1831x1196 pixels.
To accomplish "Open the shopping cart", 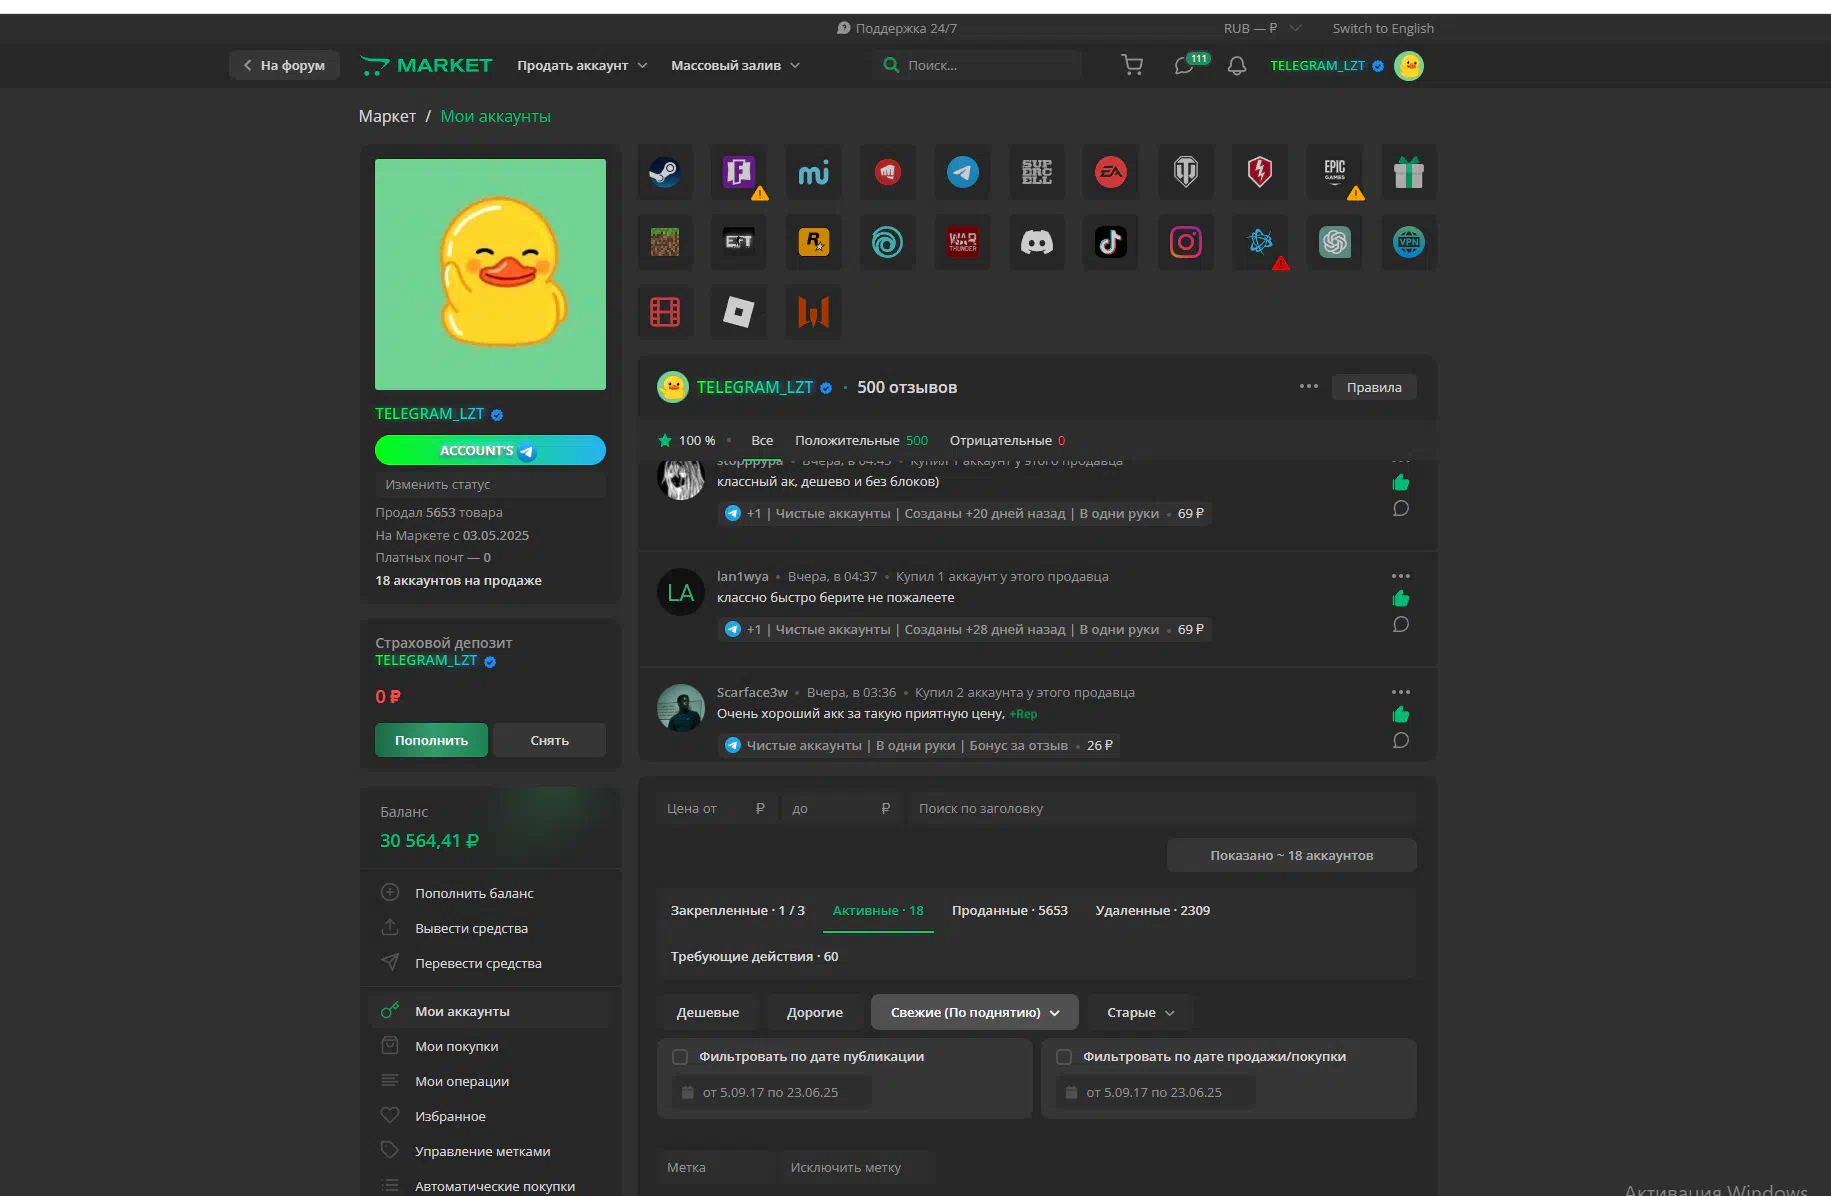I will point(1132,66).
